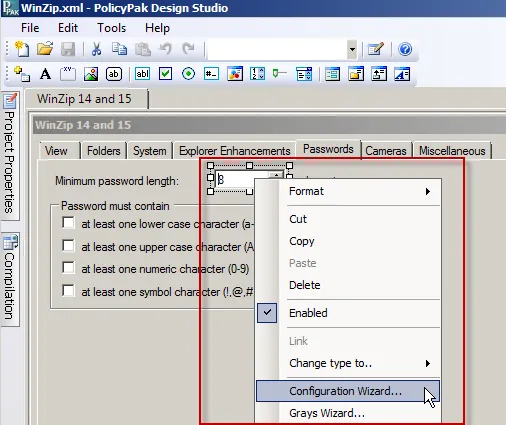The width and height of the screenshot is (506, 425).
Task: Choose Delete from the context menu
Action: pos(348,285)
